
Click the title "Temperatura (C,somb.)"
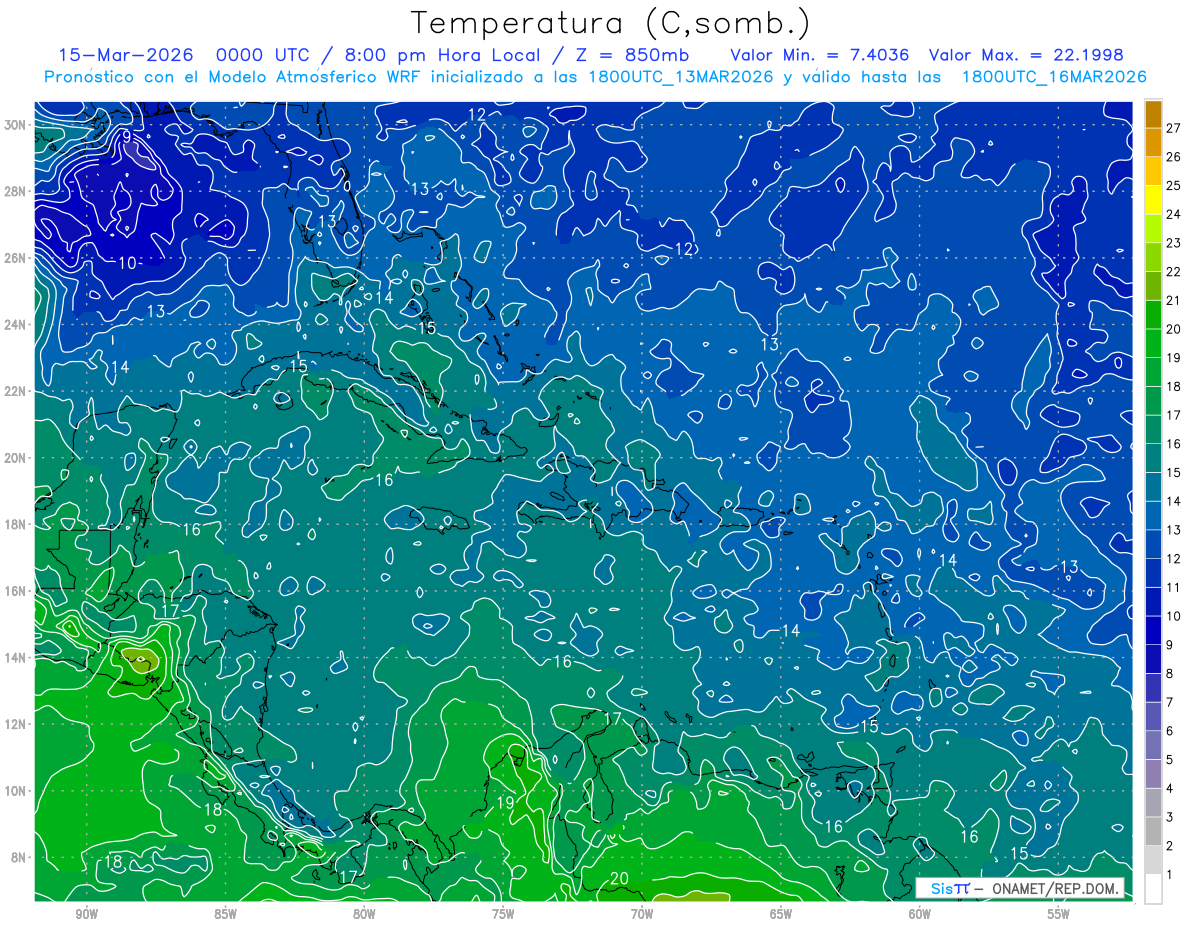point(611,23)
